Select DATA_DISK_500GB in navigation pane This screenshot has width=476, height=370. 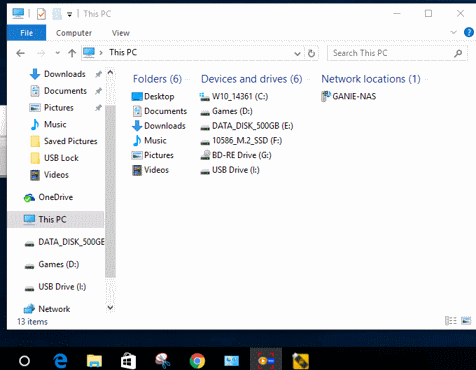(x=64, y=242)
